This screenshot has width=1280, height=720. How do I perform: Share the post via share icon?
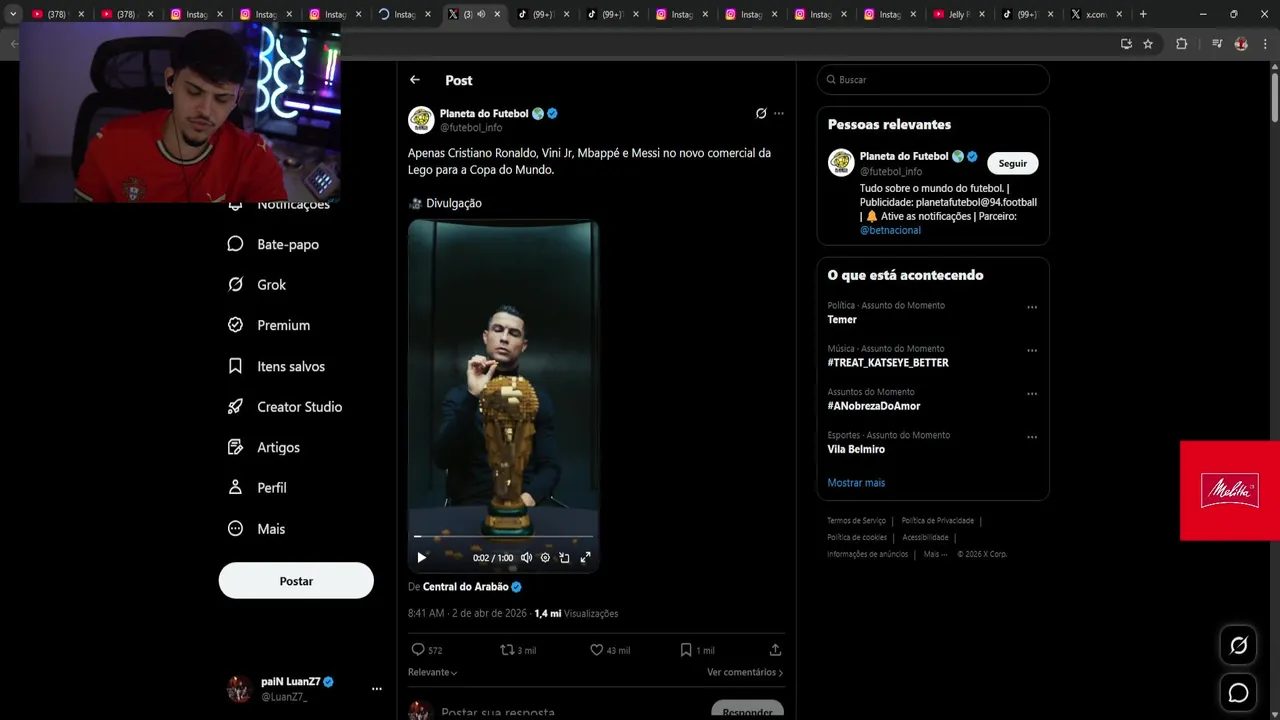(x=775, y=650)
